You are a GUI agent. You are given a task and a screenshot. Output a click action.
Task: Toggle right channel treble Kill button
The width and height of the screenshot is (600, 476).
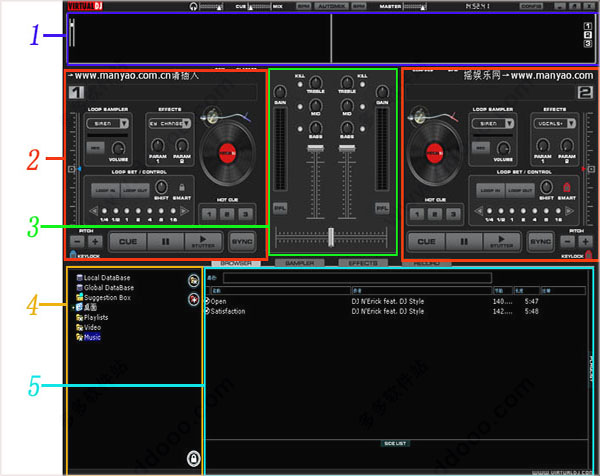(362, 85)
